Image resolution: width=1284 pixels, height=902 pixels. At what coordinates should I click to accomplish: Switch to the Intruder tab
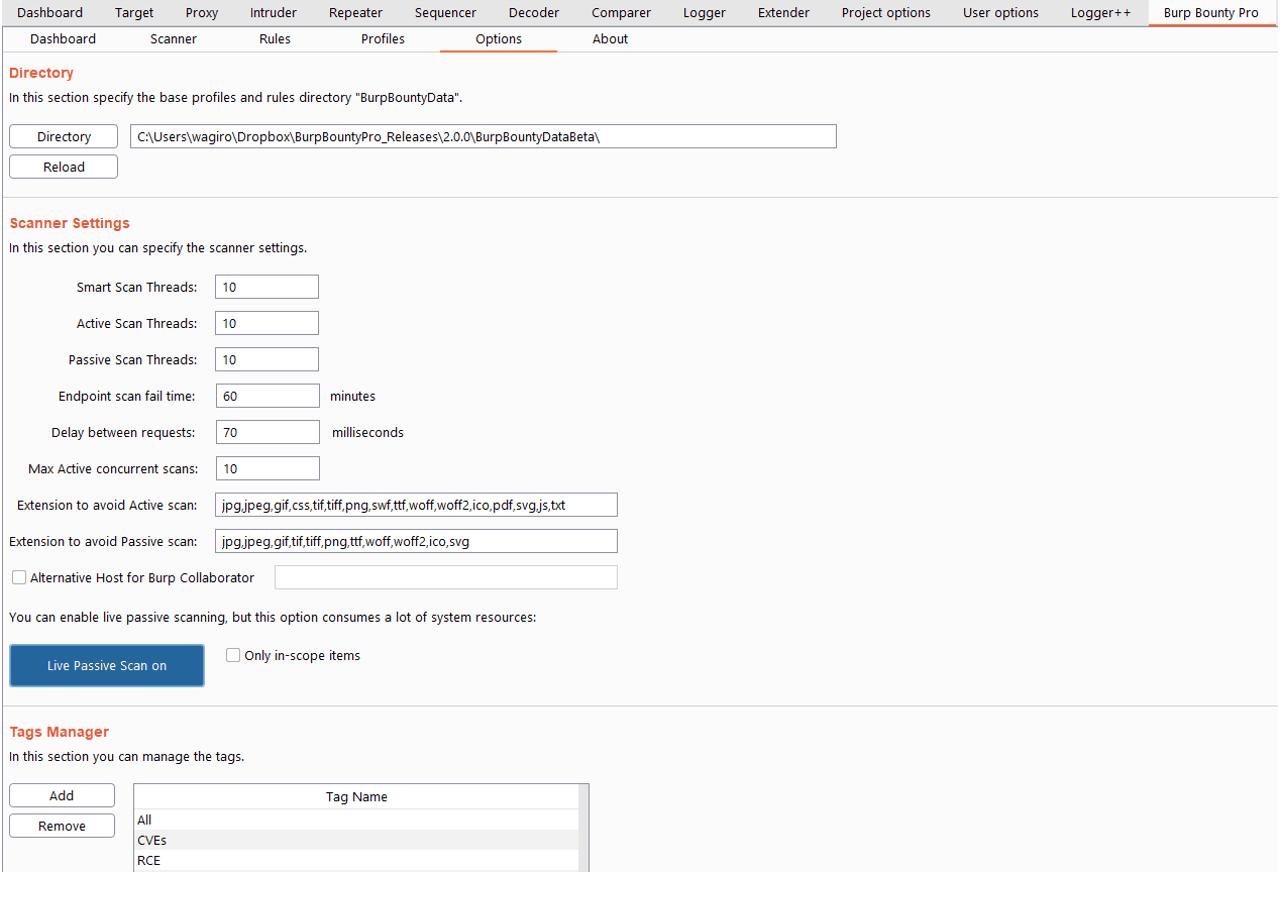click(x=272, y=12)
